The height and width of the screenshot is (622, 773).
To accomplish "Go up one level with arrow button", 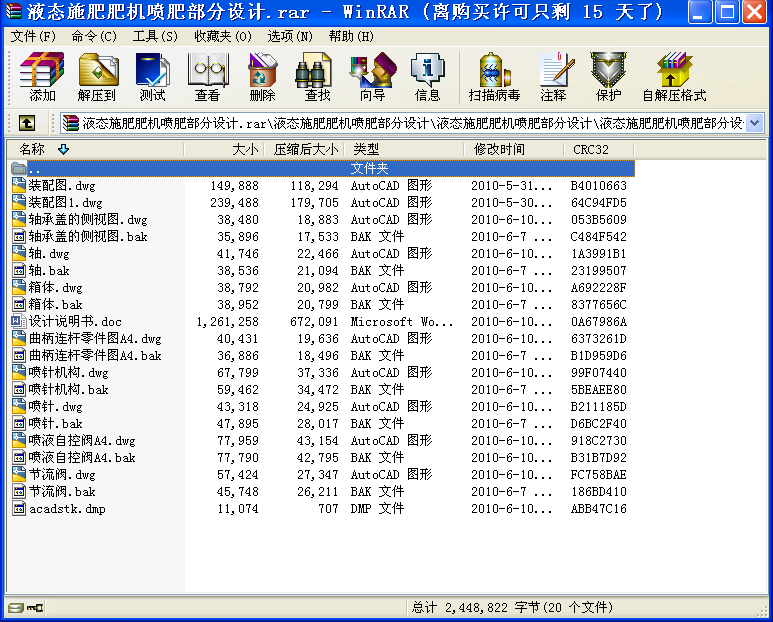I will [x=27, y=123].
